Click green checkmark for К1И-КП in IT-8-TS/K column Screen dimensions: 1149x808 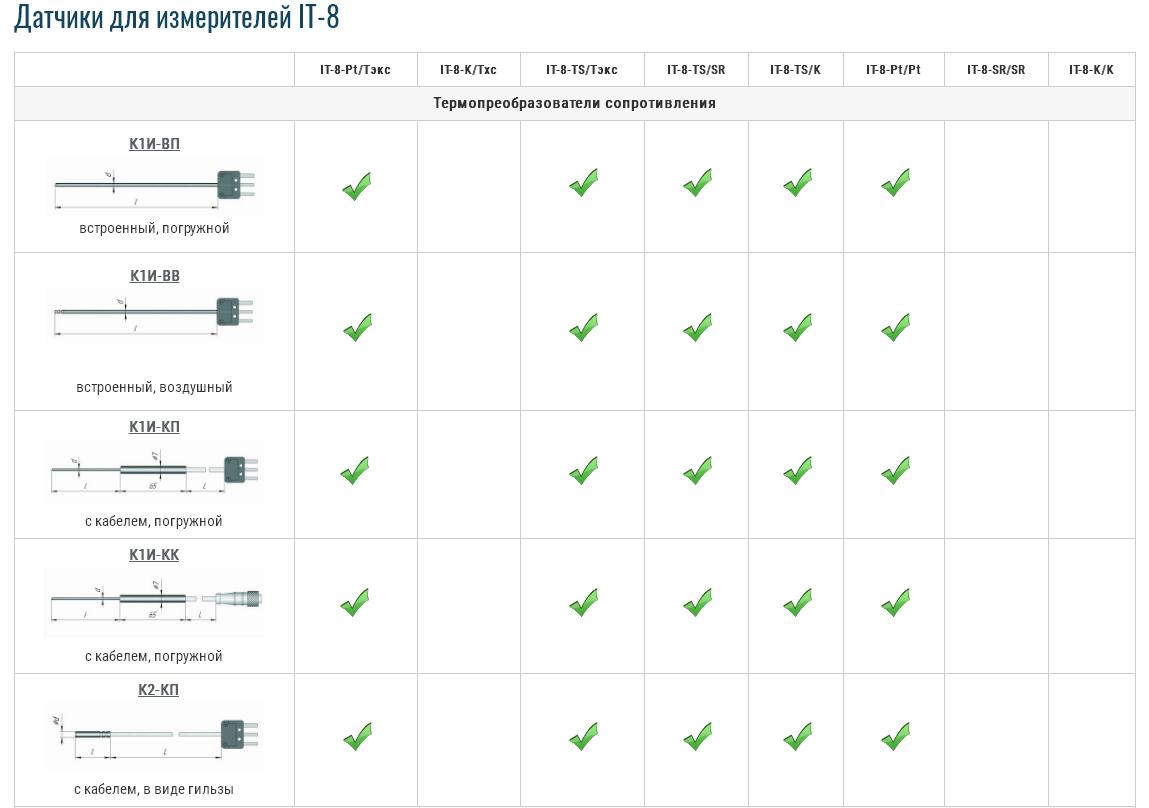797,469
